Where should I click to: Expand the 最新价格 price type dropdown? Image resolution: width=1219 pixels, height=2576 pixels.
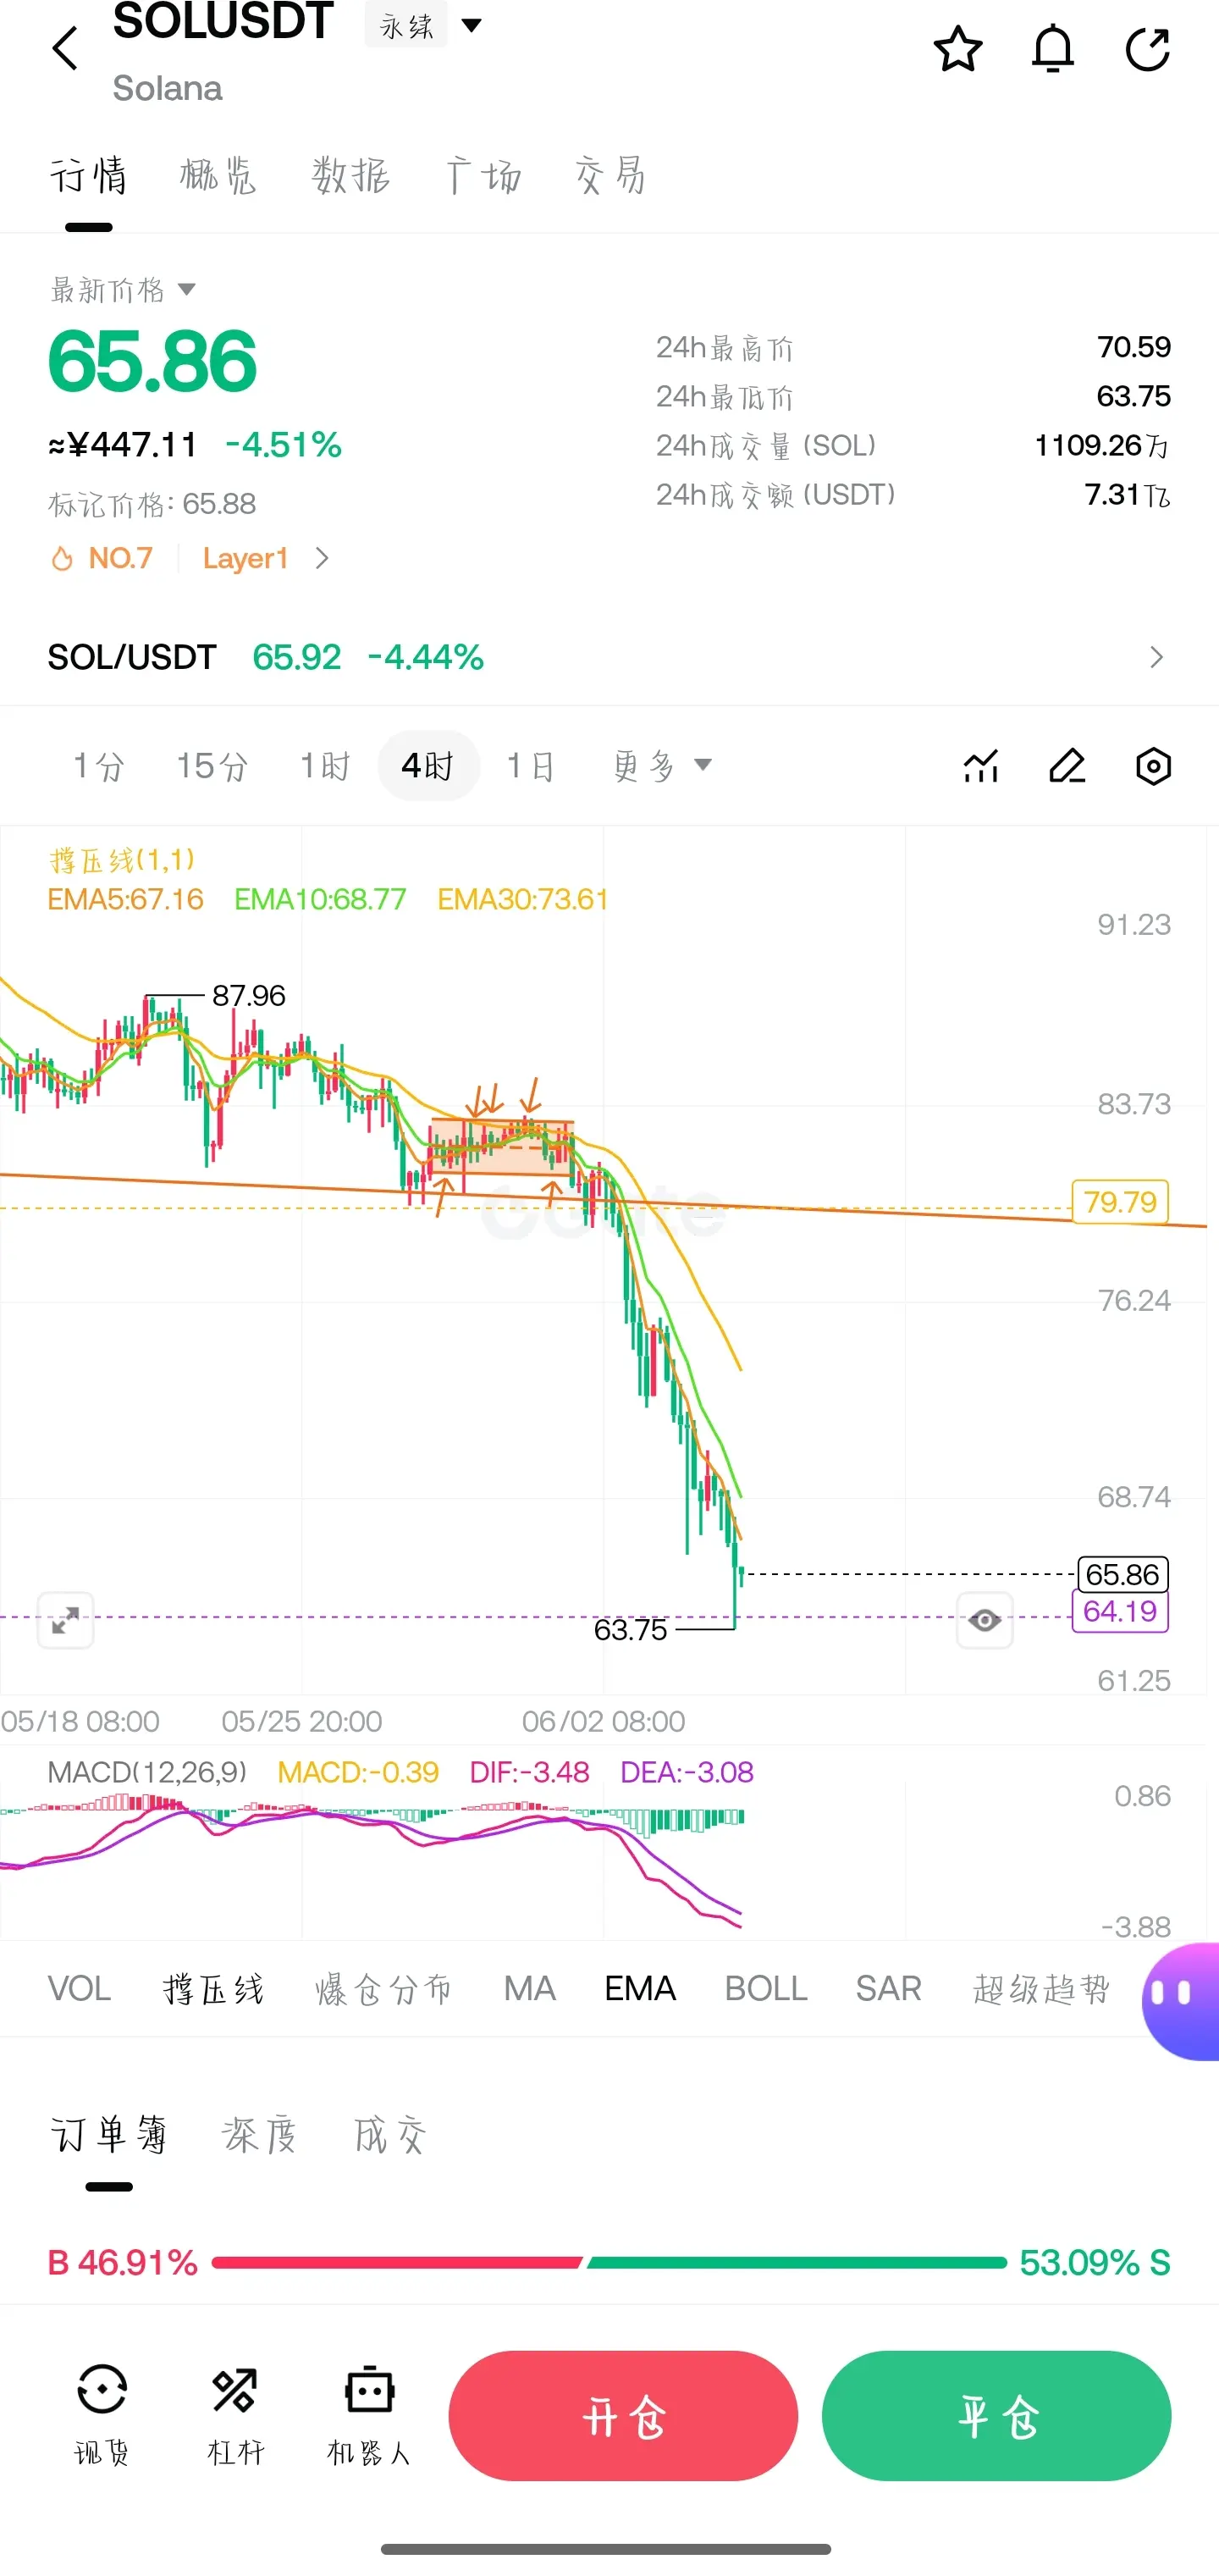coord(123,290)
